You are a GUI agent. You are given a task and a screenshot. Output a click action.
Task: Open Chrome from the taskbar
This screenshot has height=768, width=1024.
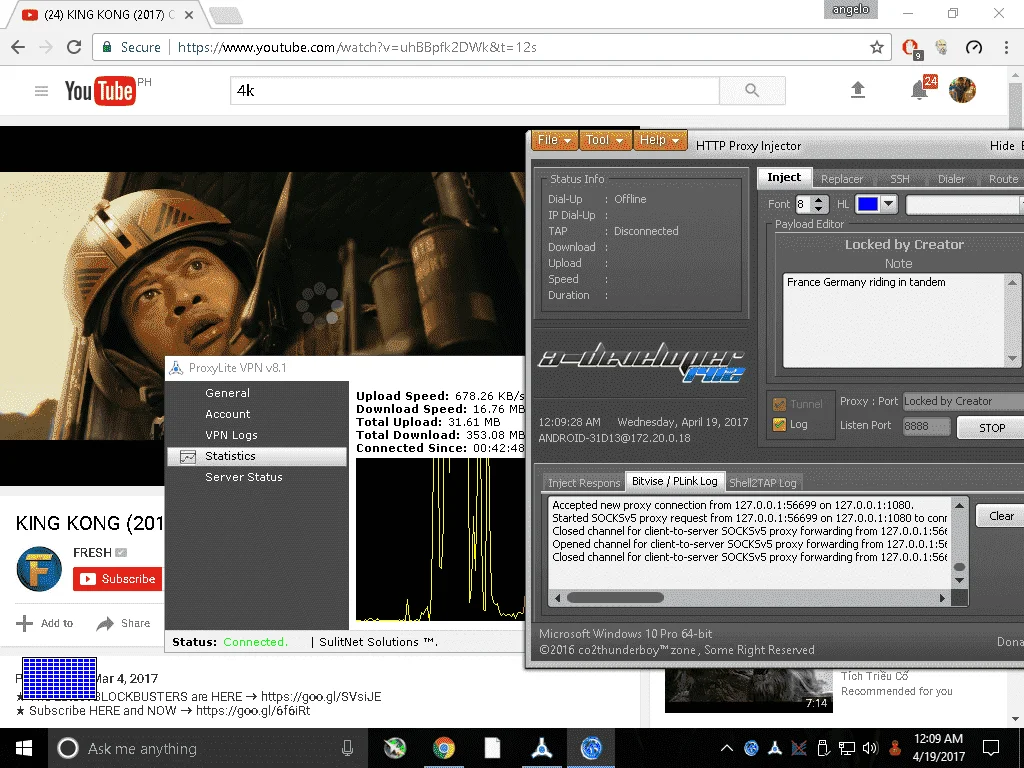pos(444,748)
